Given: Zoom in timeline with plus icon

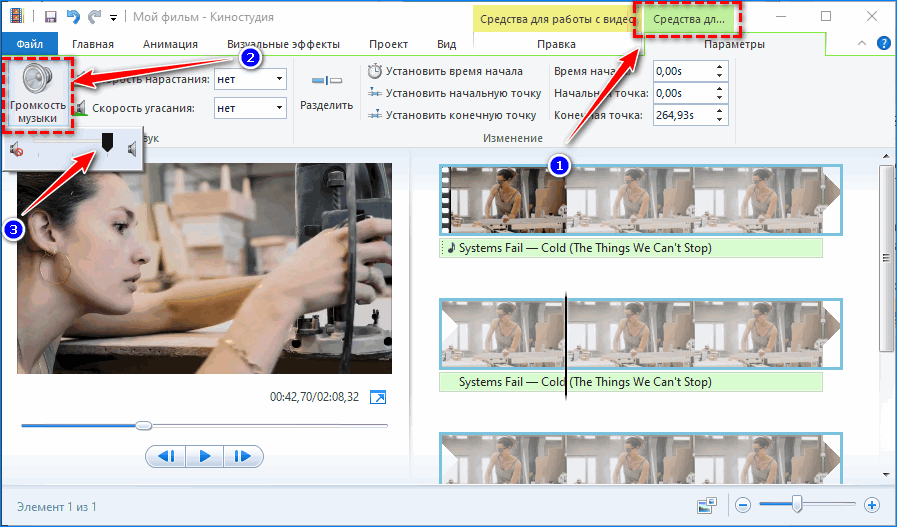Looking at the screenshot, I should pos(872,505).
